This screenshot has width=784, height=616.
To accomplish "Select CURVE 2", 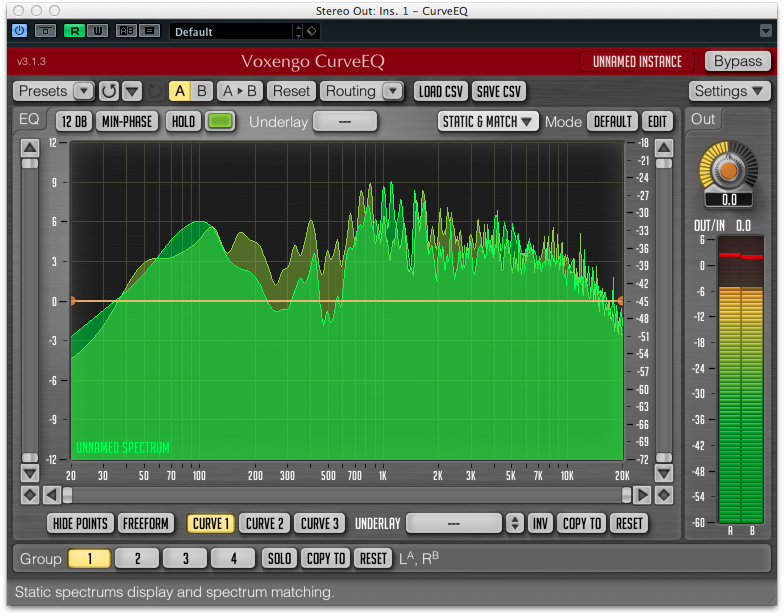I will 264,524.
